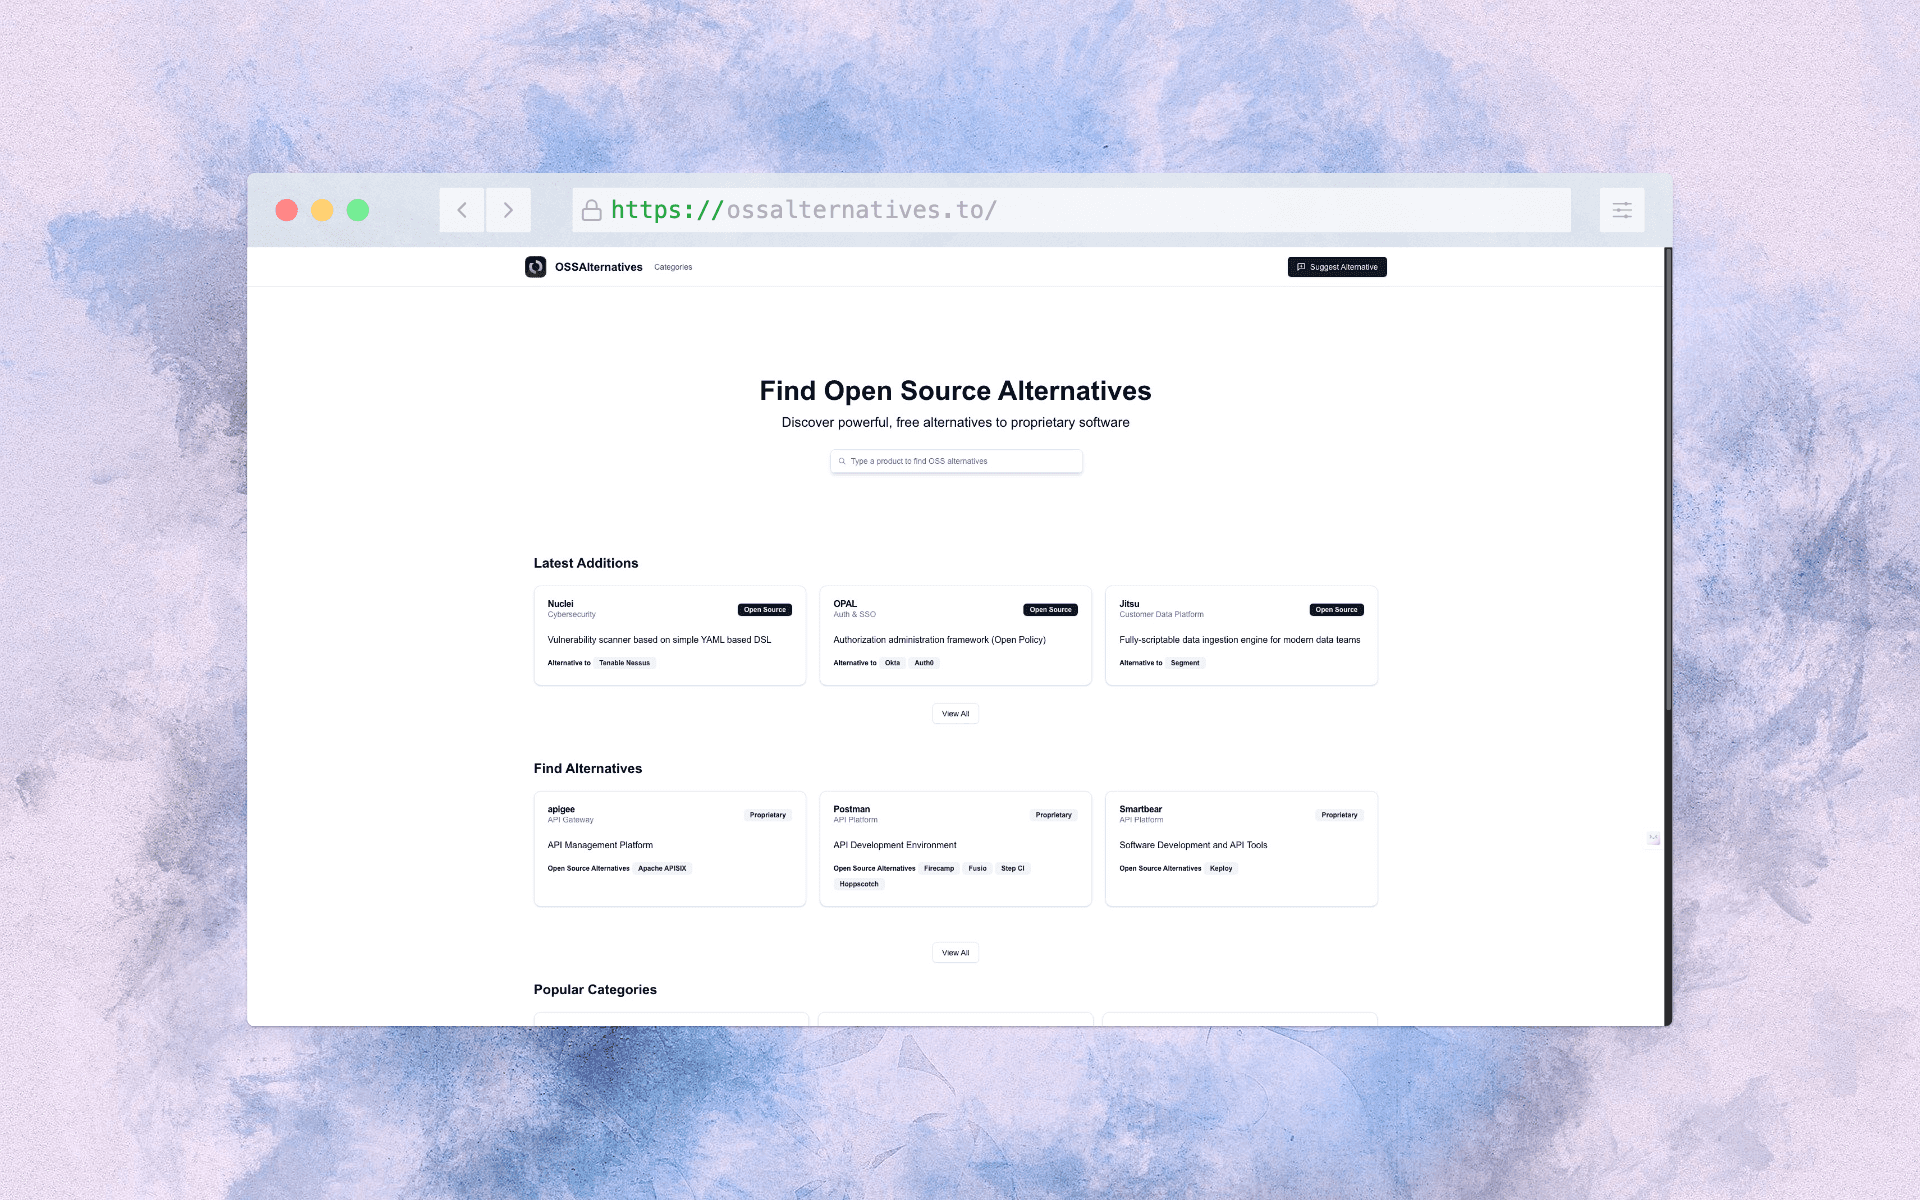Click the browser back arrow
This screenshot has width=1920, height=1200.
tap(462, 210)
